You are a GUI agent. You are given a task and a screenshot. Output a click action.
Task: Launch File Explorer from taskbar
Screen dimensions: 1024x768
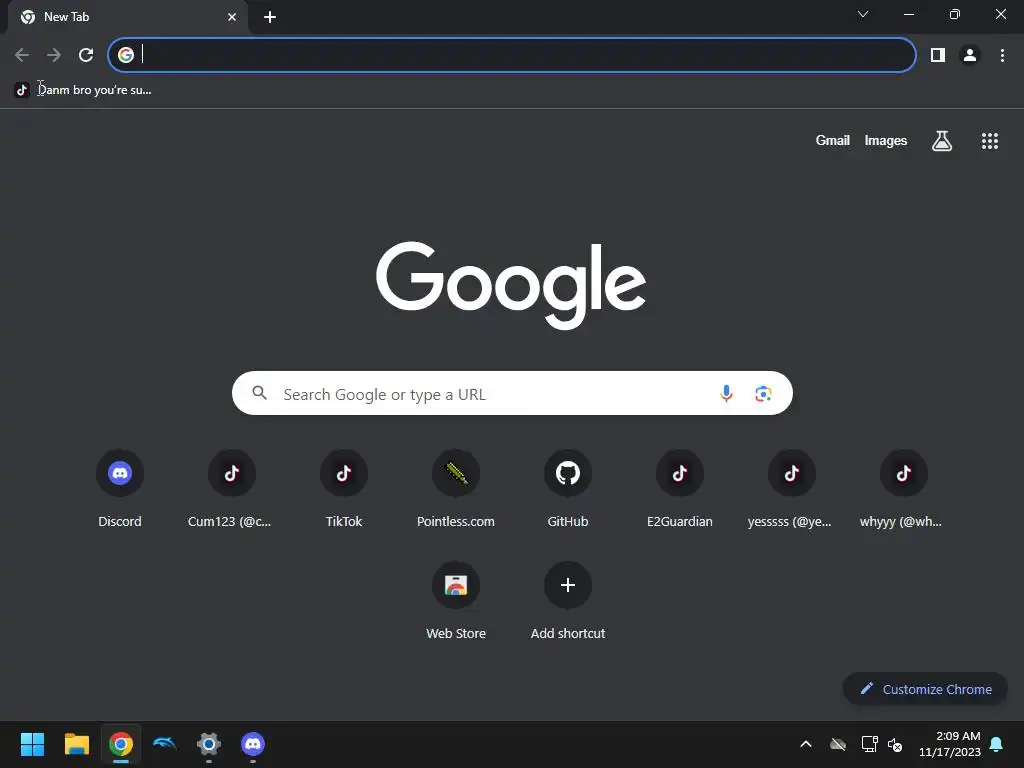(x=76, y=744)
